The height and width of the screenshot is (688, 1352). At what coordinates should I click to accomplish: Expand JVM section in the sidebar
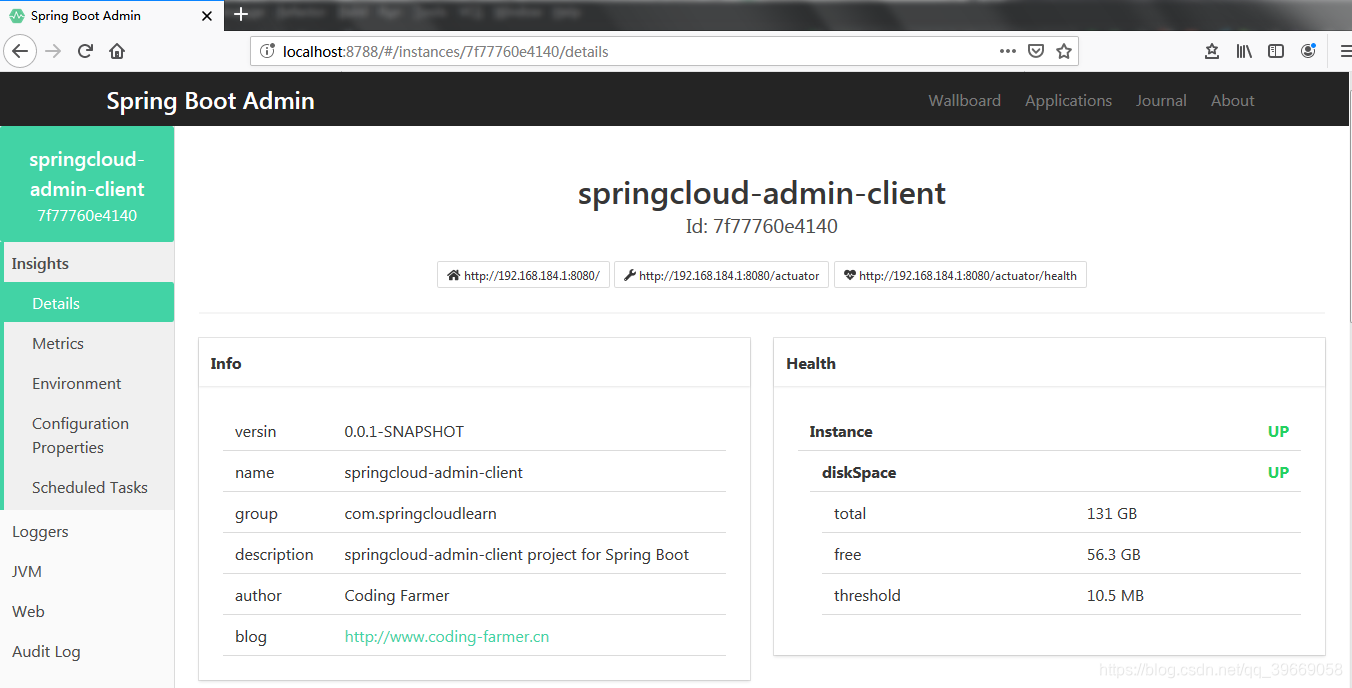click(87, 571)
